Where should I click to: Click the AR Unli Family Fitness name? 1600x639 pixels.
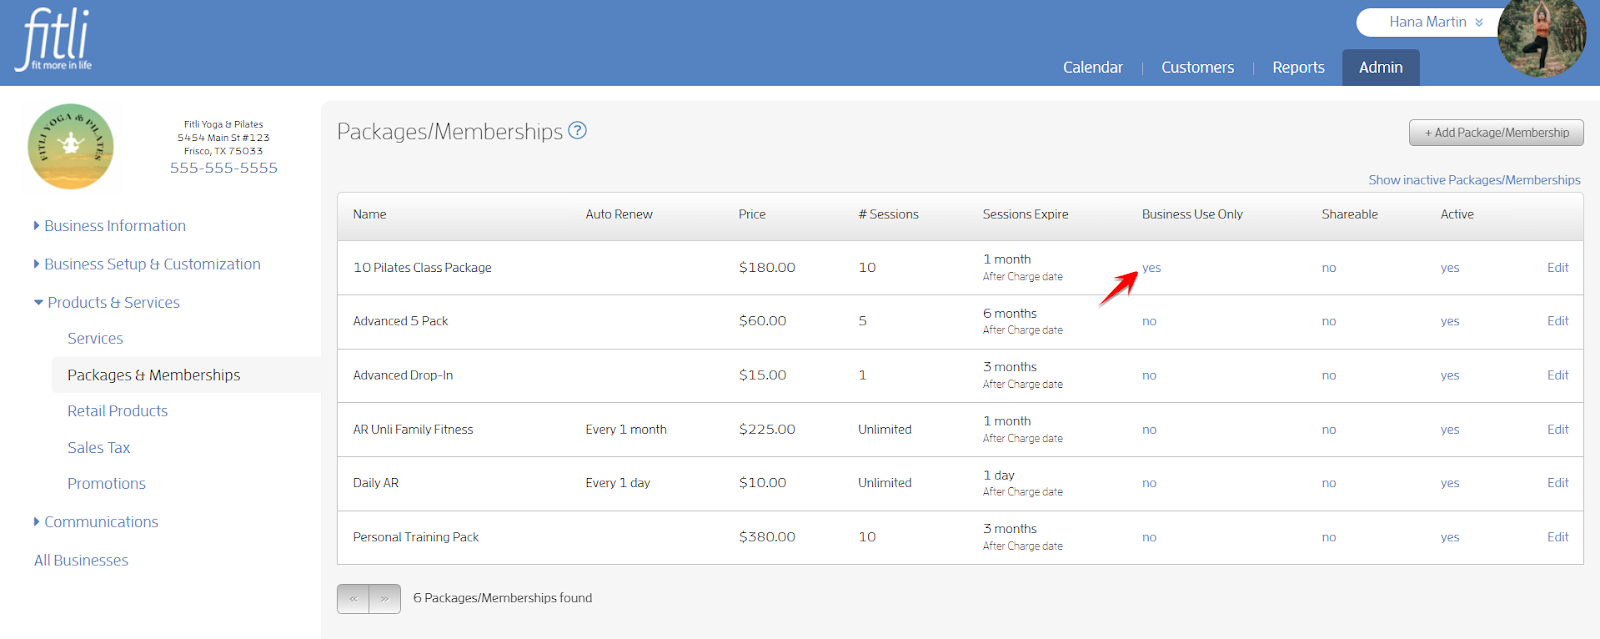tap(413, 429)
